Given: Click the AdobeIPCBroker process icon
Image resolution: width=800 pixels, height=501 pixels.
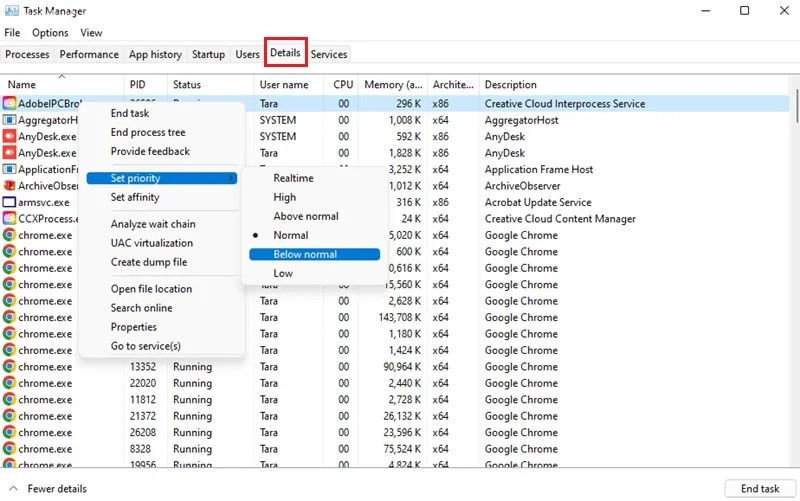Looking at the screenshot, I should [x=10, y=103].
